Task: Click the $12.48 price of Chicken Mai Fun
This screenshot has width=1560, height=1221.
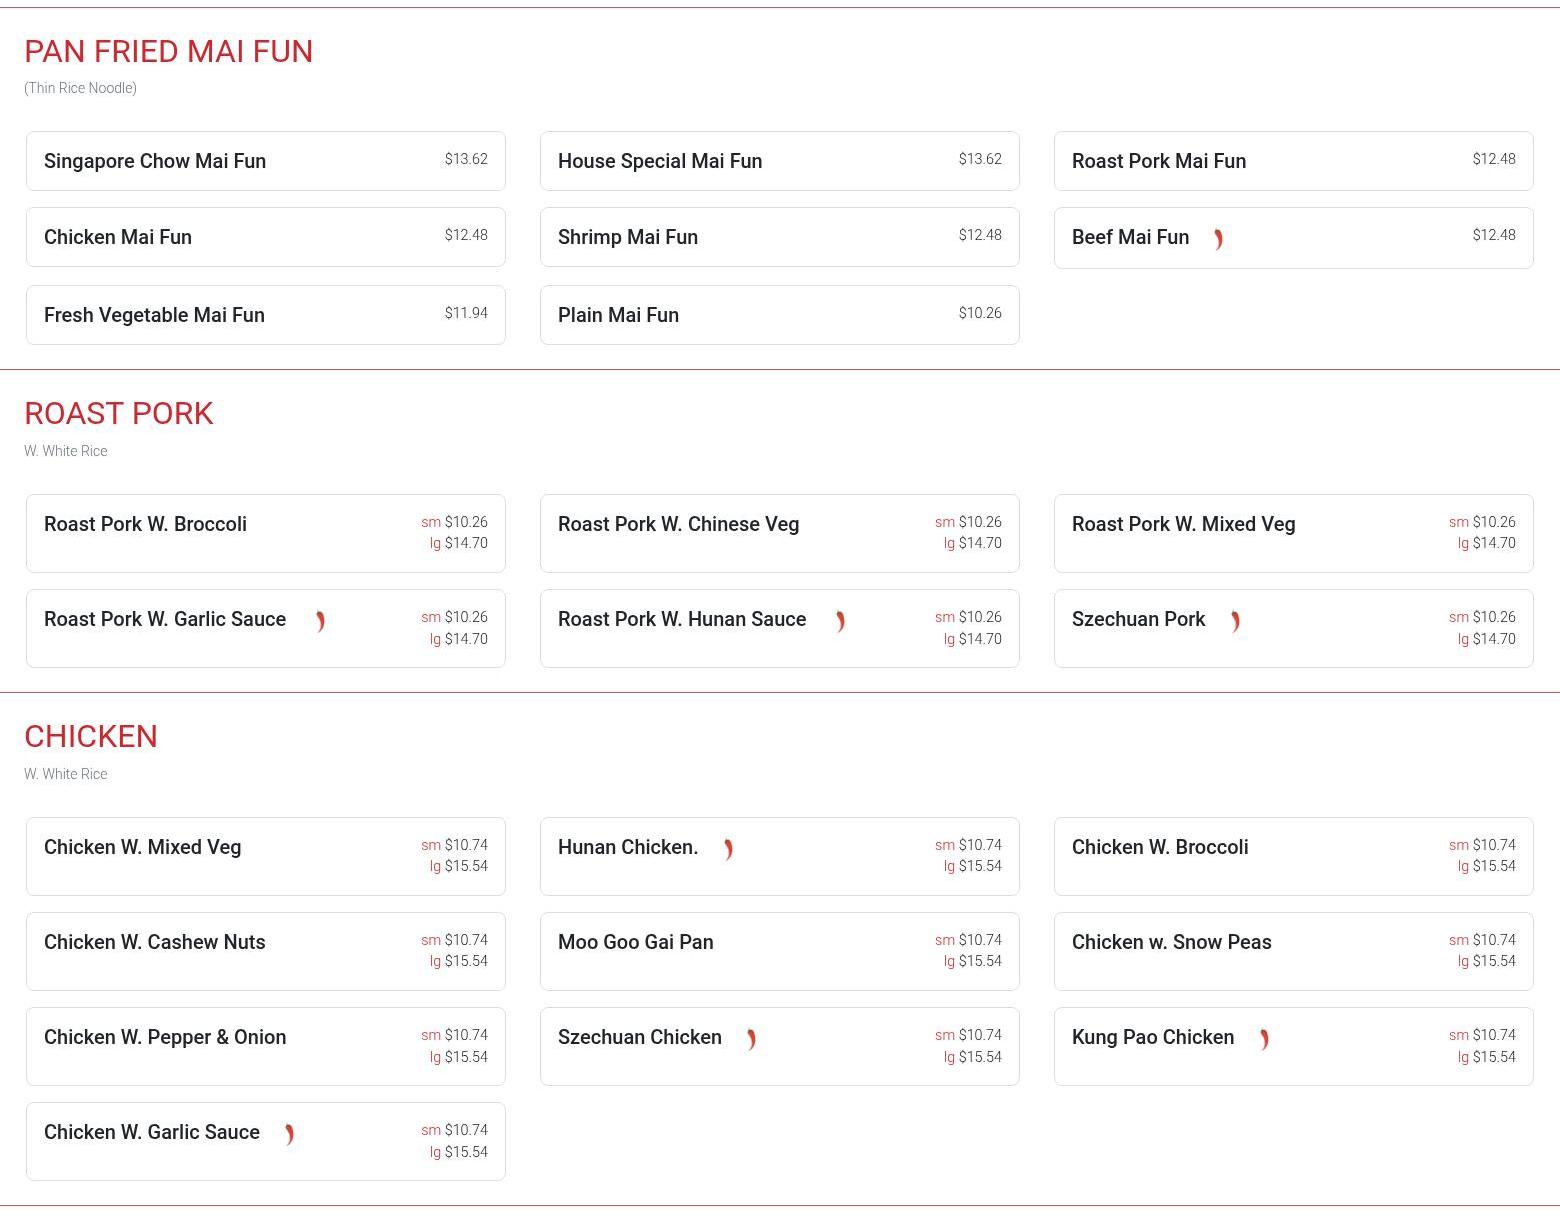Action: (x=466, y=235)
